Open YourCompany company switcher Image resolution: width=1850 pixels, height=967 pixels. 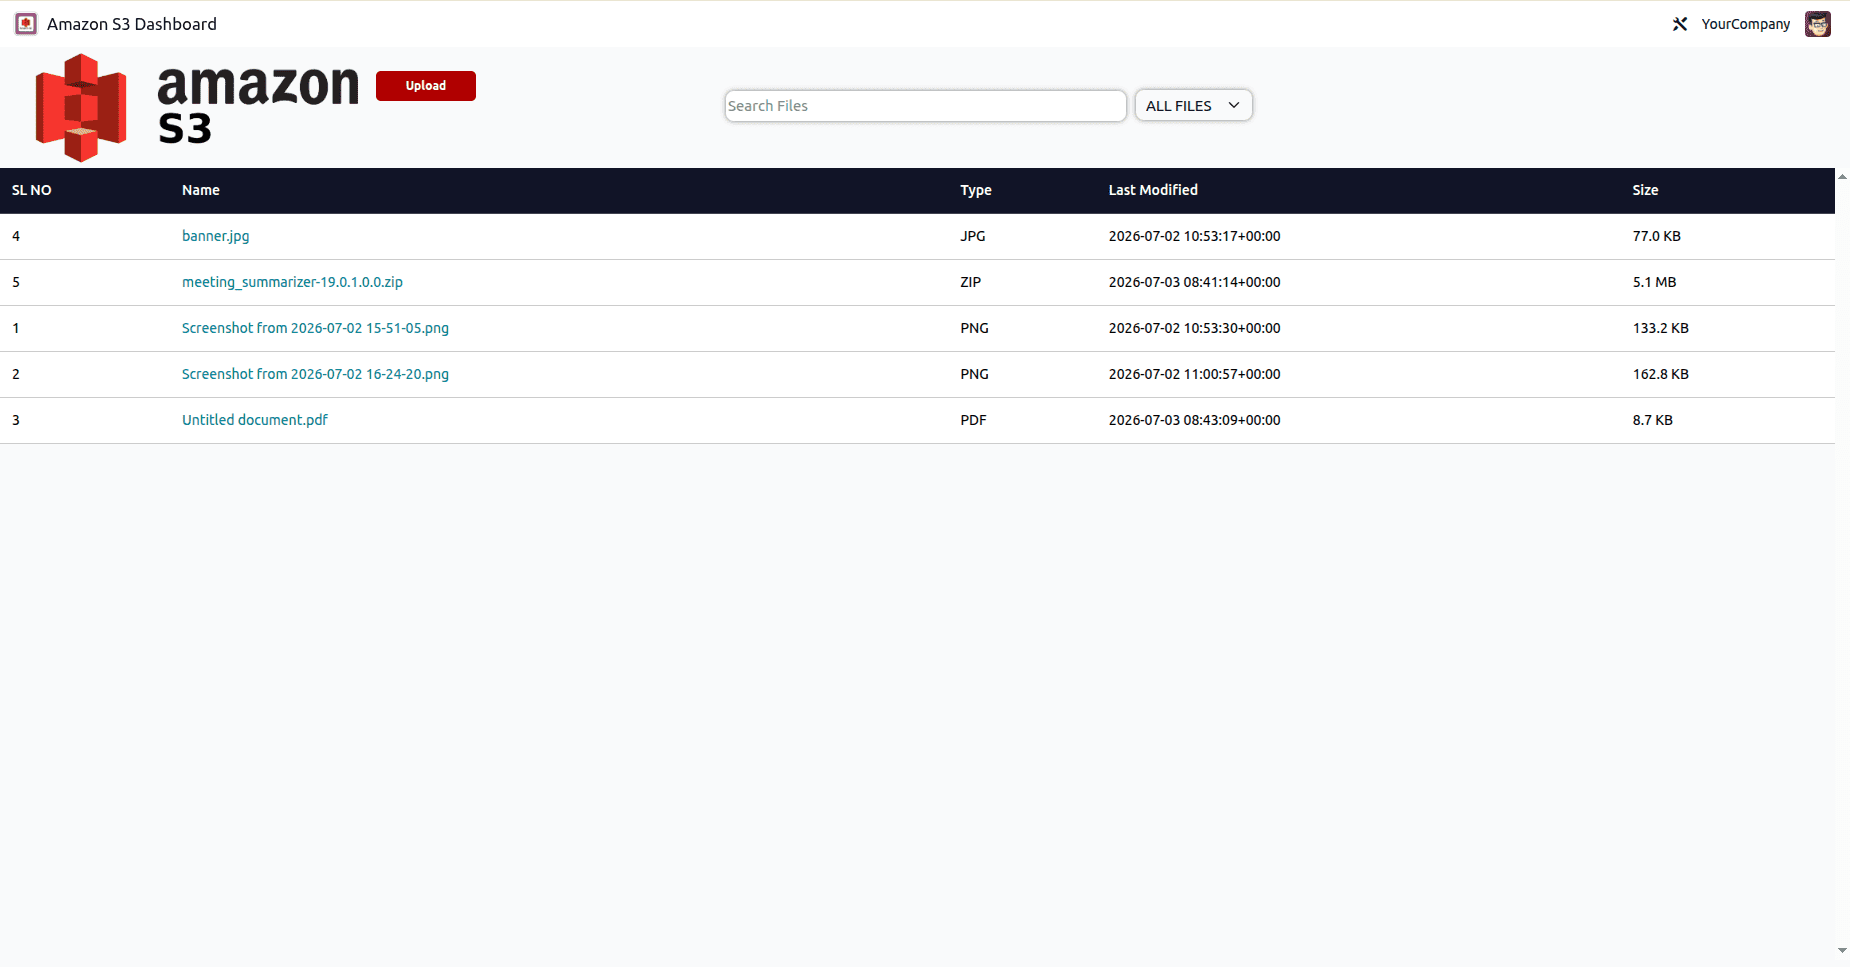pos(1746,24)
